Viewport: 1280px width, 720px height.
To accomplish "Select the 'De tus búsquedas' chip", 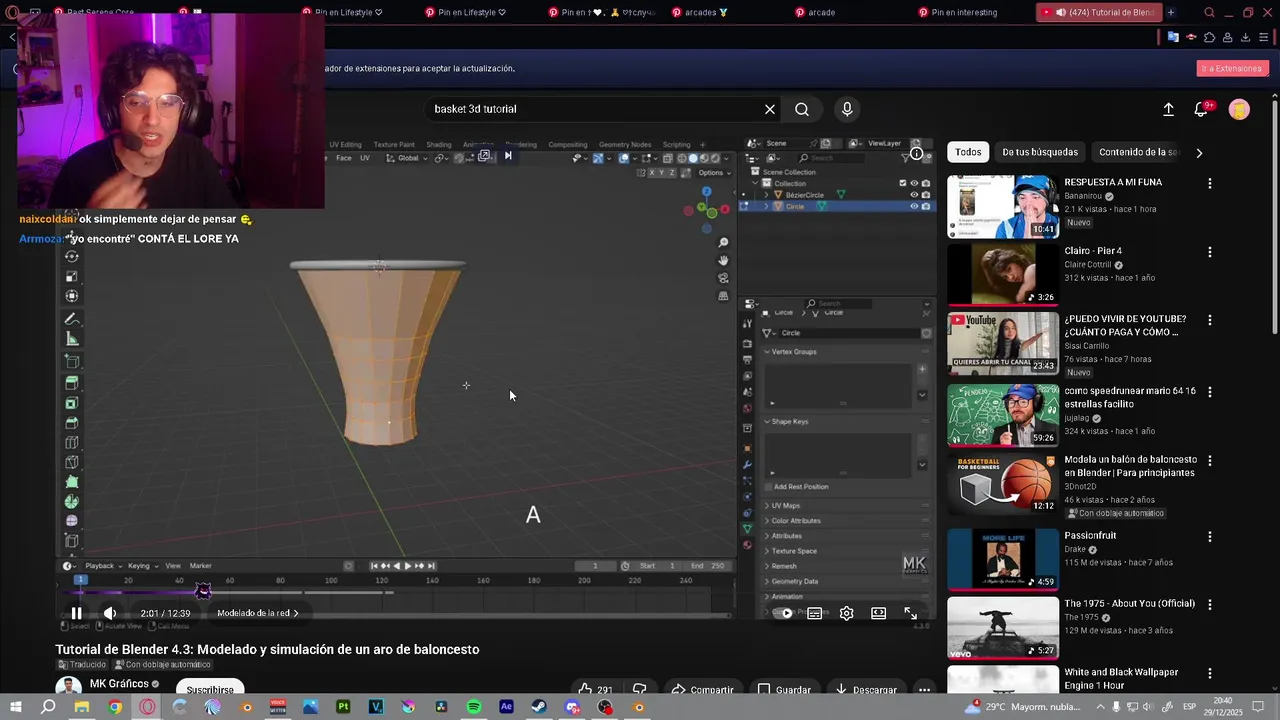I will 1040,152.
